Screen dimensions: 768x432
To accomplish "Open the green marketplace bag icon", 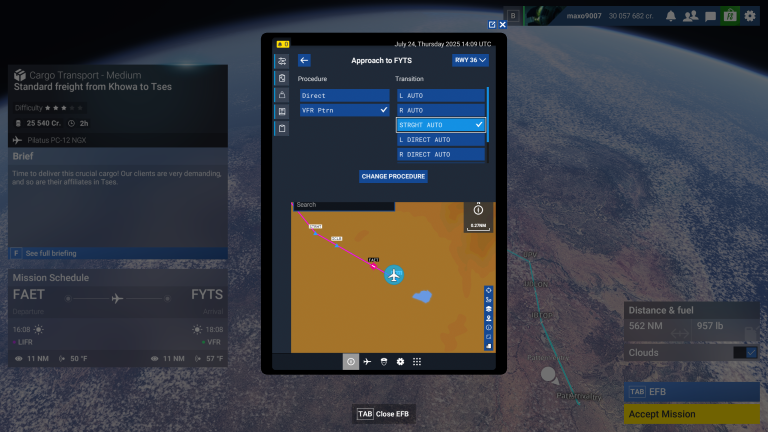I will pyautogui.click(x=730, y=16).
